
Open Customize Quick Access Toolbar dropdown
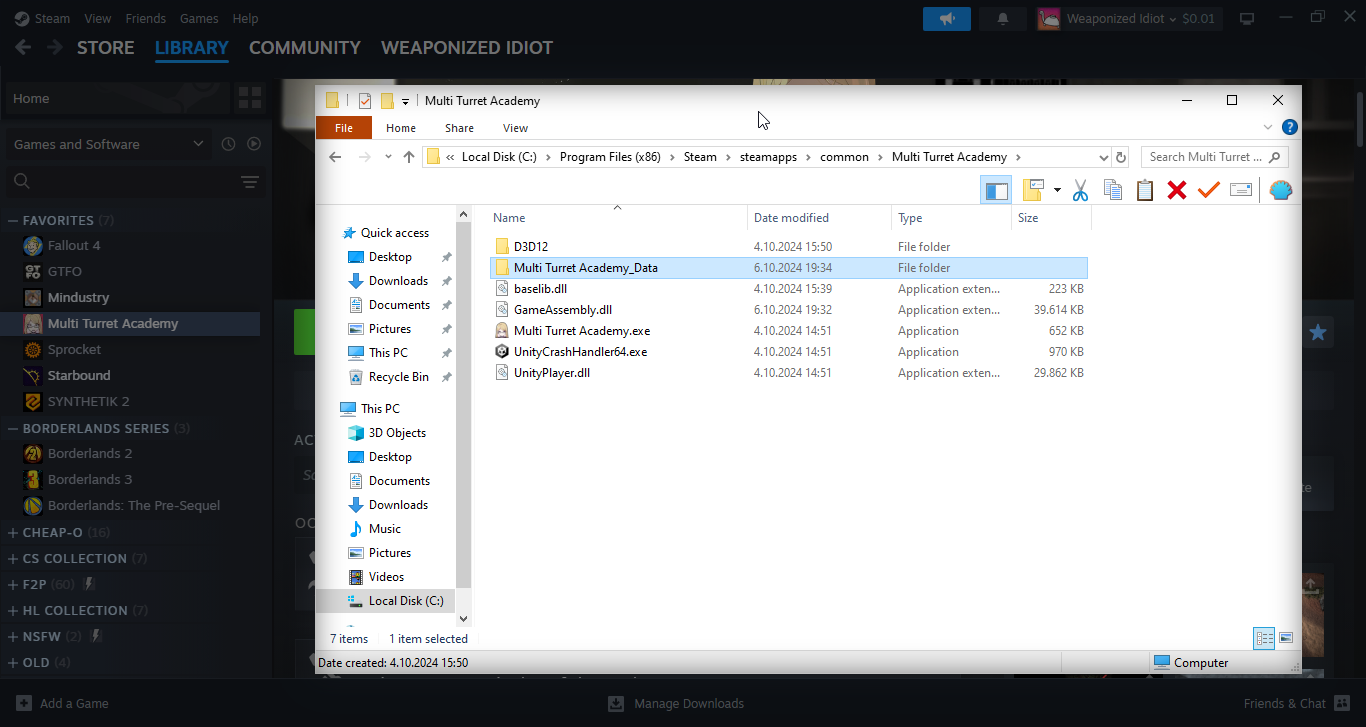[405, 101]
